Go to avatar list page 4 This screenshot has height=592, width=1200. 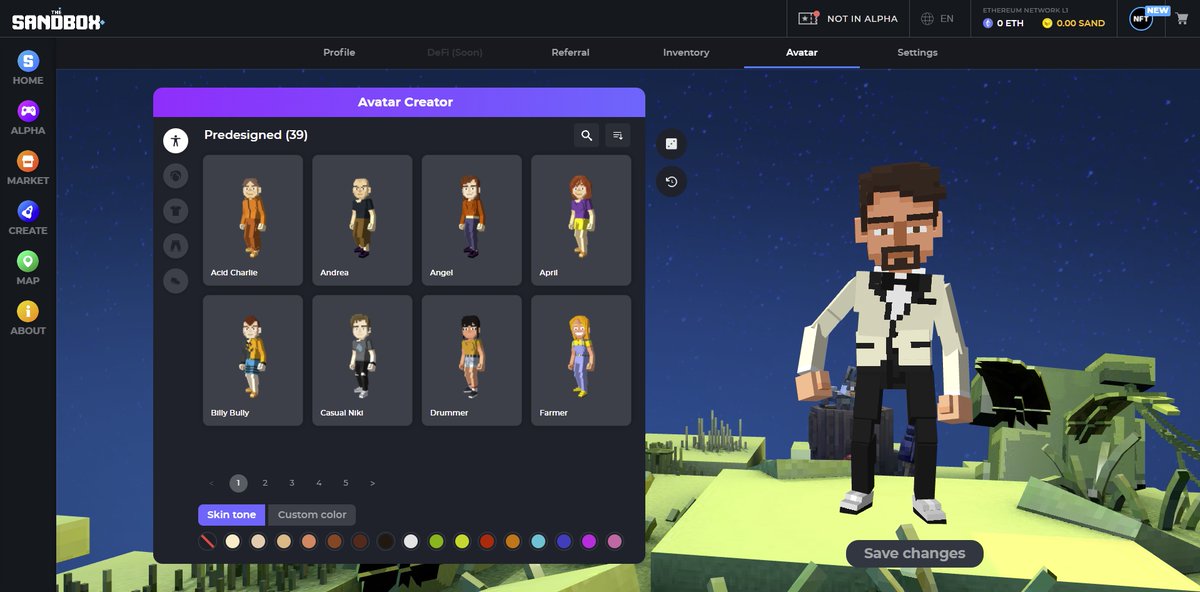tap(319, 483)
